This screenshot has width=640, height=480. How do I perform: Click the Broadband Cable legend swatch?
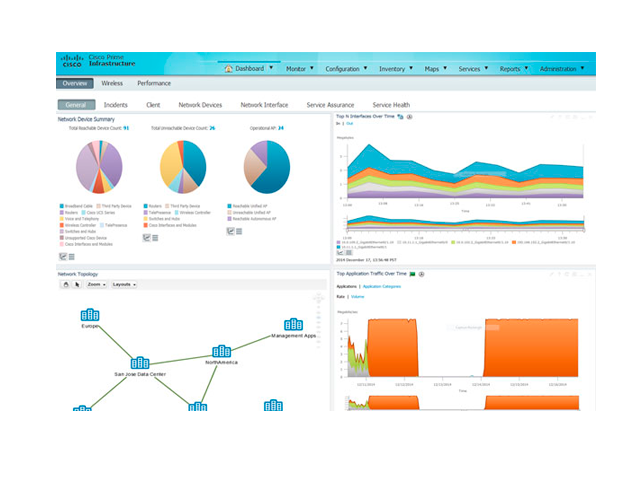(62, 206)
